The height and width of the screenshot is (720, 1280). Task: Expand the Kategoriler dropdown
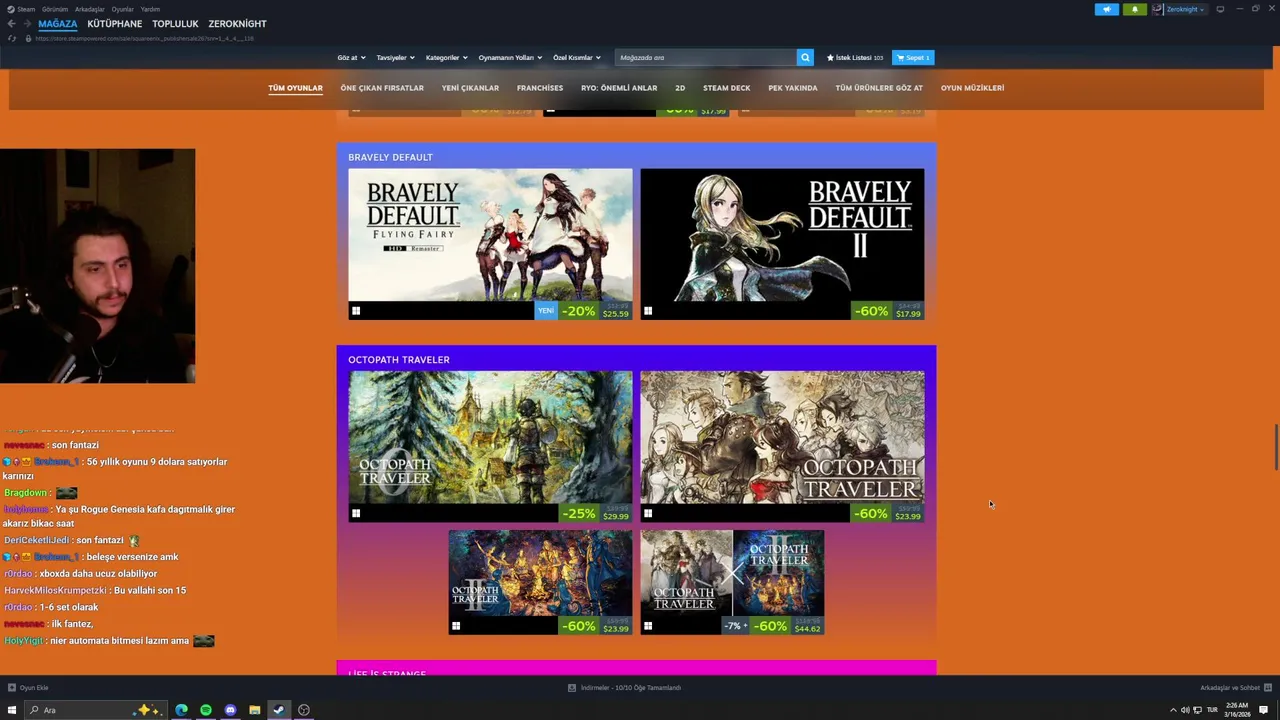click(446, 57)
